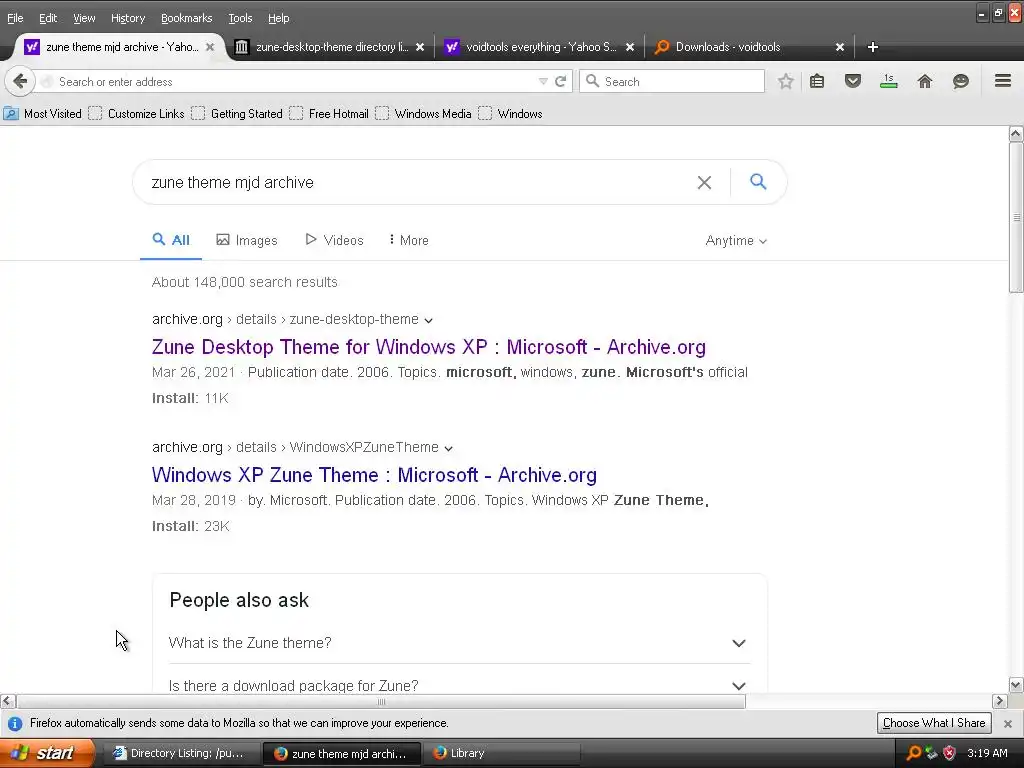
Task: Switch to Library window in taskbar
Action: pyautogui.click(x=503, y=753)
